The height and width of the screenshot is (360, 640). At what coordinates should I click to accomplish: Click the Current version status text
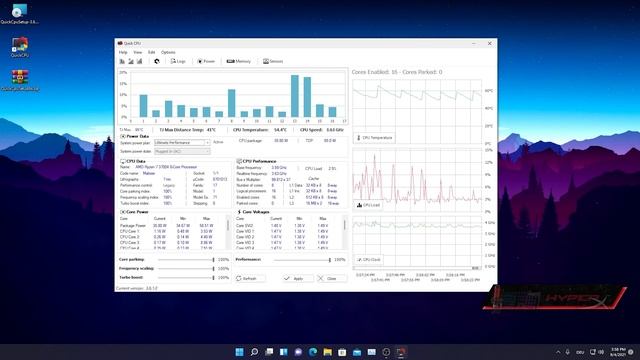pos(137,288)
